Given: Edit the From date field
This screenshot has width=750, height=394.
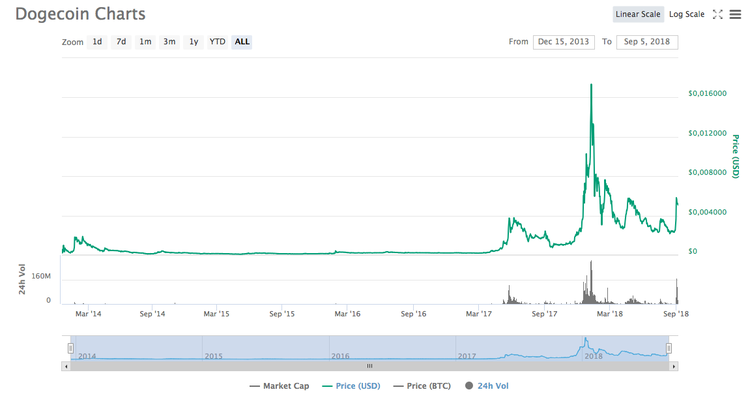Looking at the screenshot, I should [563, 42].
